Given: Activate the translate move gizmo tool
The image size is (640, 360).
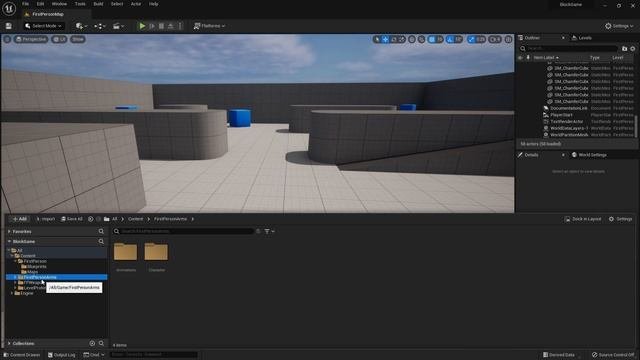Looking at the screenshot, I should click(385, 39).
